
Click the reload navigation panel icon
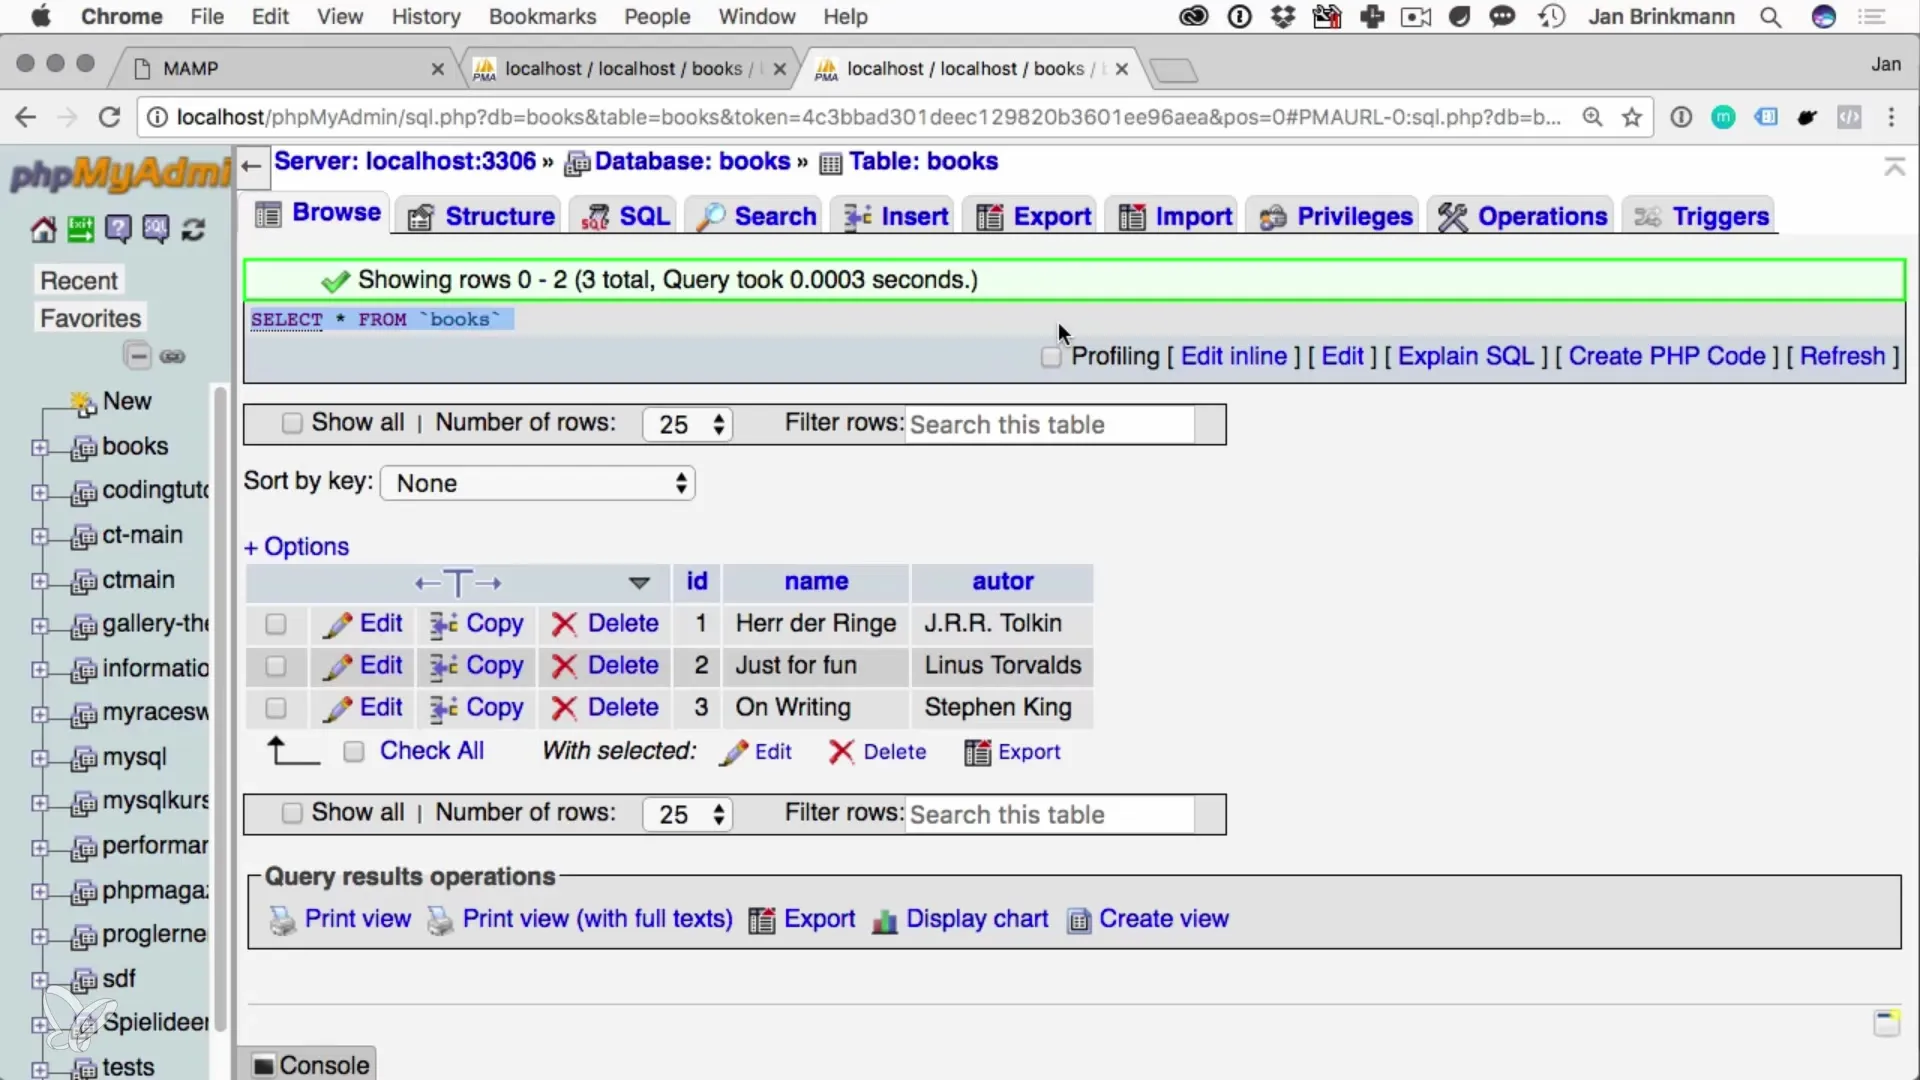(x=193, y=230)
